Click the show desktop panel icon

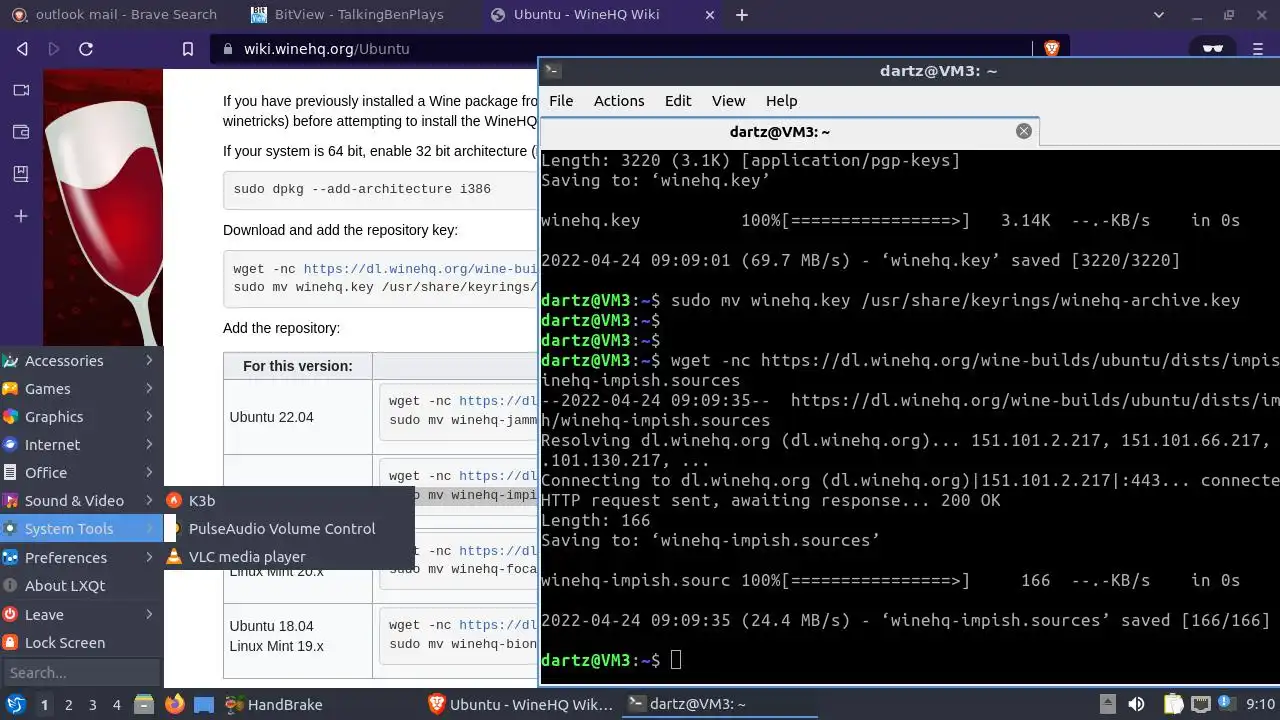tap(204, 705)
